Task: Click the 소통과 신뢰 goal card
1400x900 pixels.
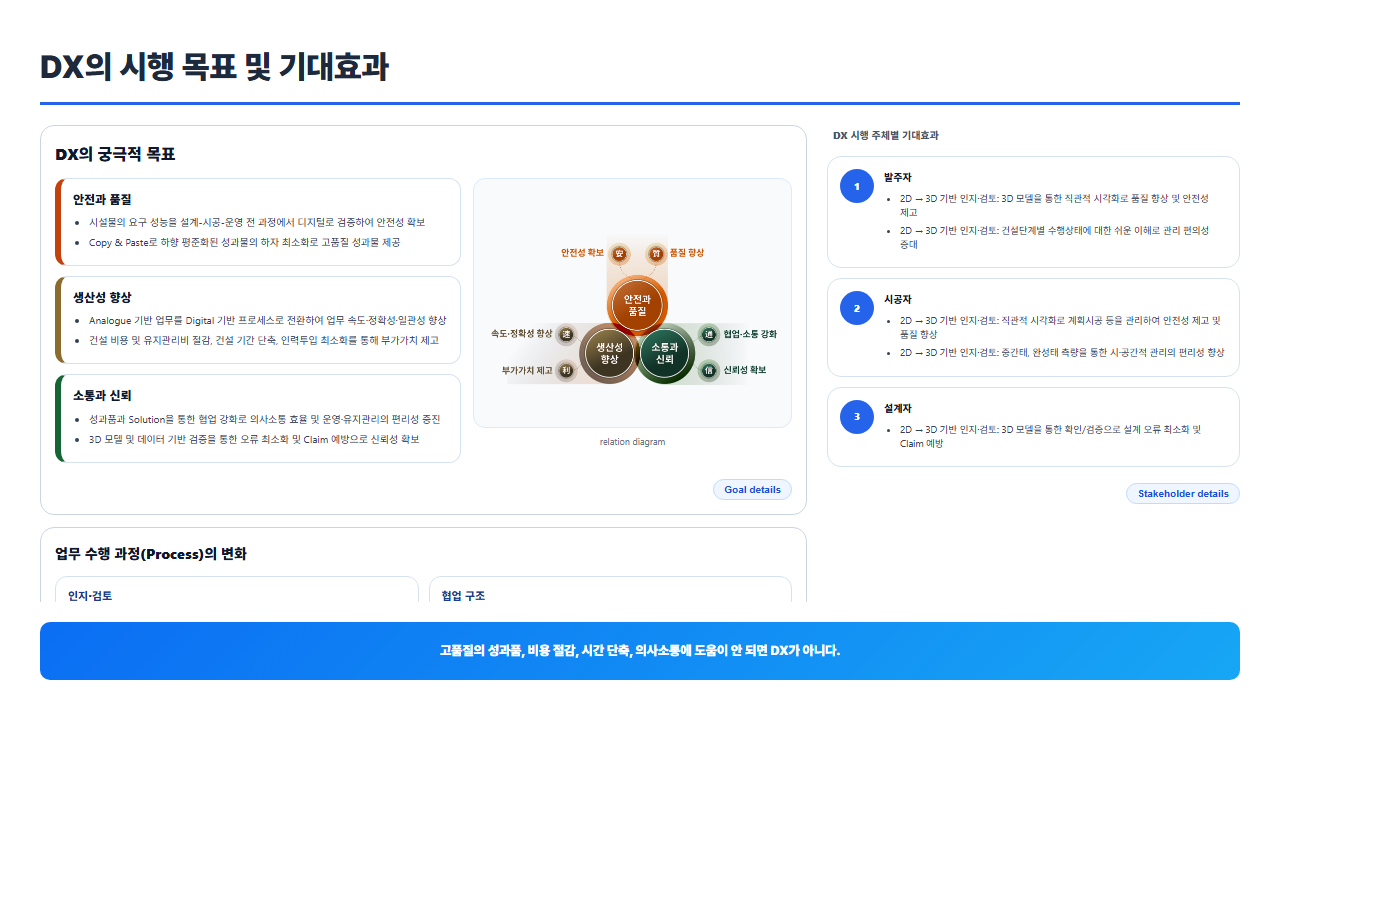Action: point(258,419)
